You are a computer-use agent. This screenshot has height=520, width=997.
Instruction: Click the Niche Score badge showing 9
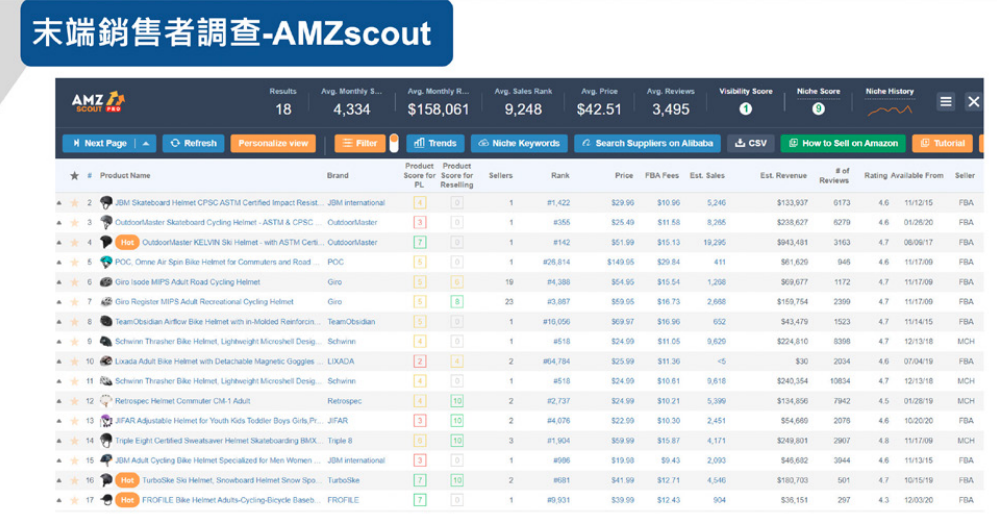[818, 109]
